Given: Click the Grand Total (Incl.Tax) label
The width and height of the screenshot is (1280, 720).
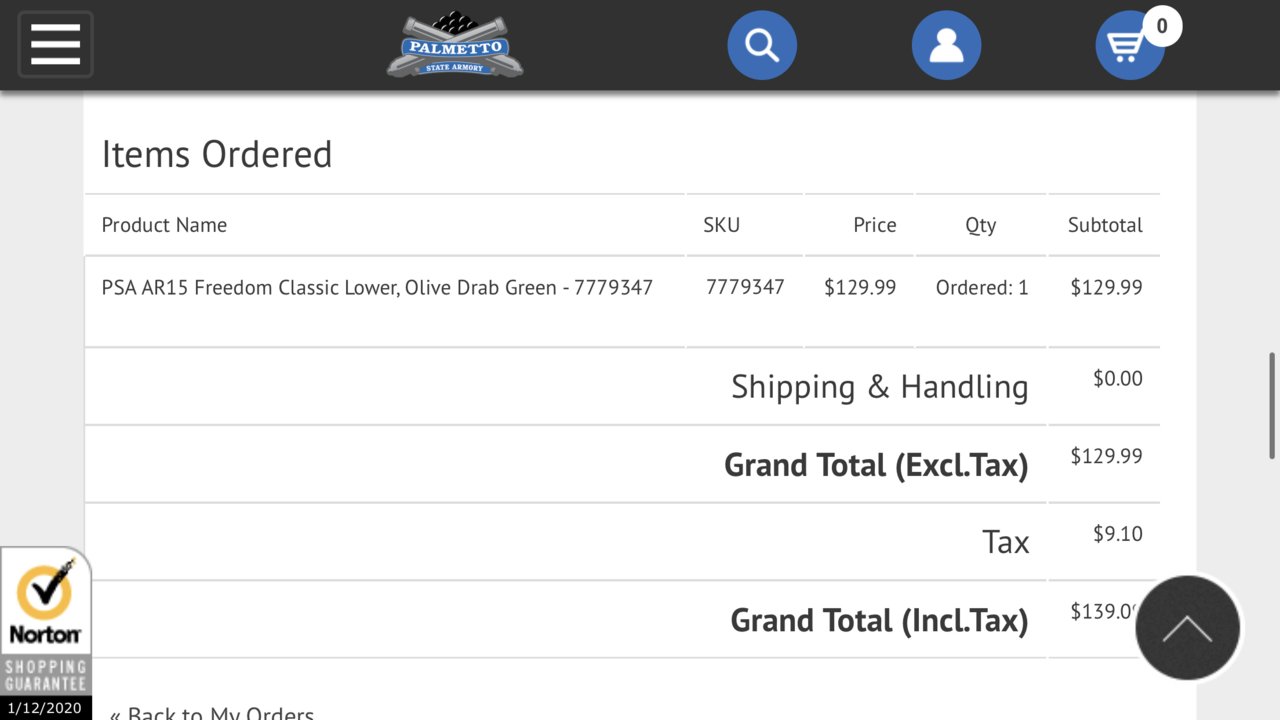Looking at the screenshot, I should pos(879,620).
